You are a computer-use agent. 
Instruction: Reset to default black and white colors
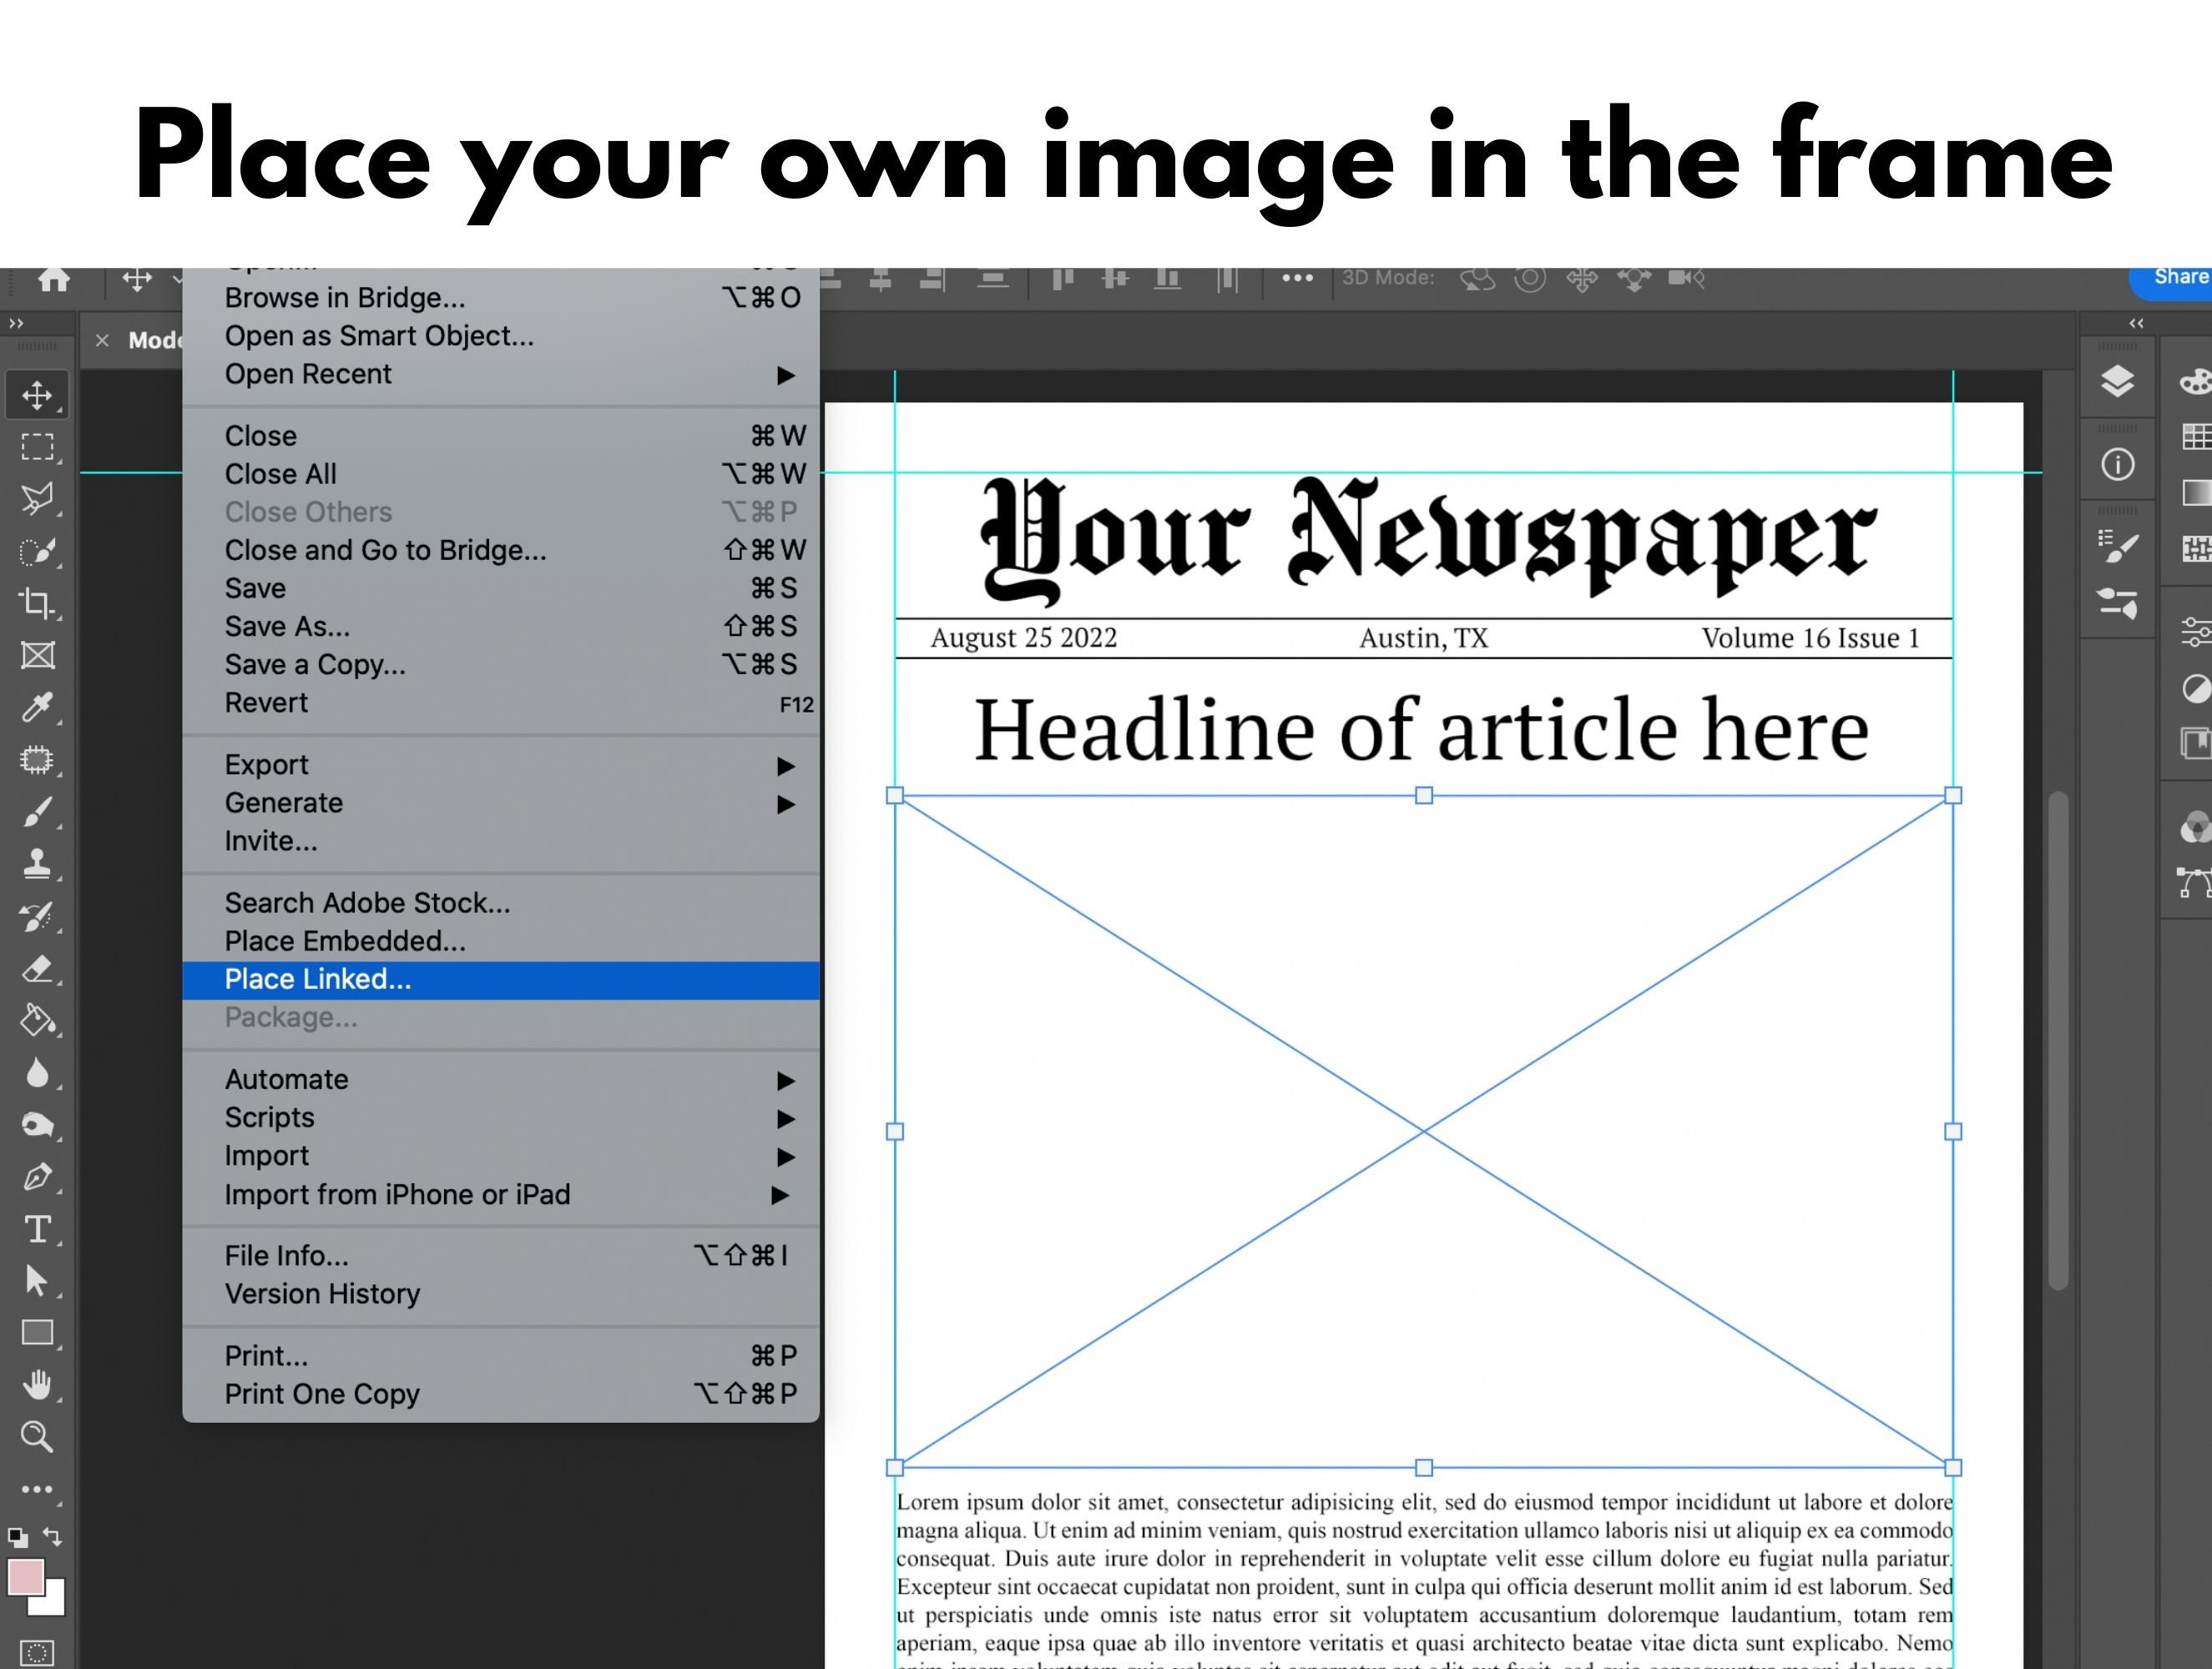pyautogui.click(x=18, y=1537)
